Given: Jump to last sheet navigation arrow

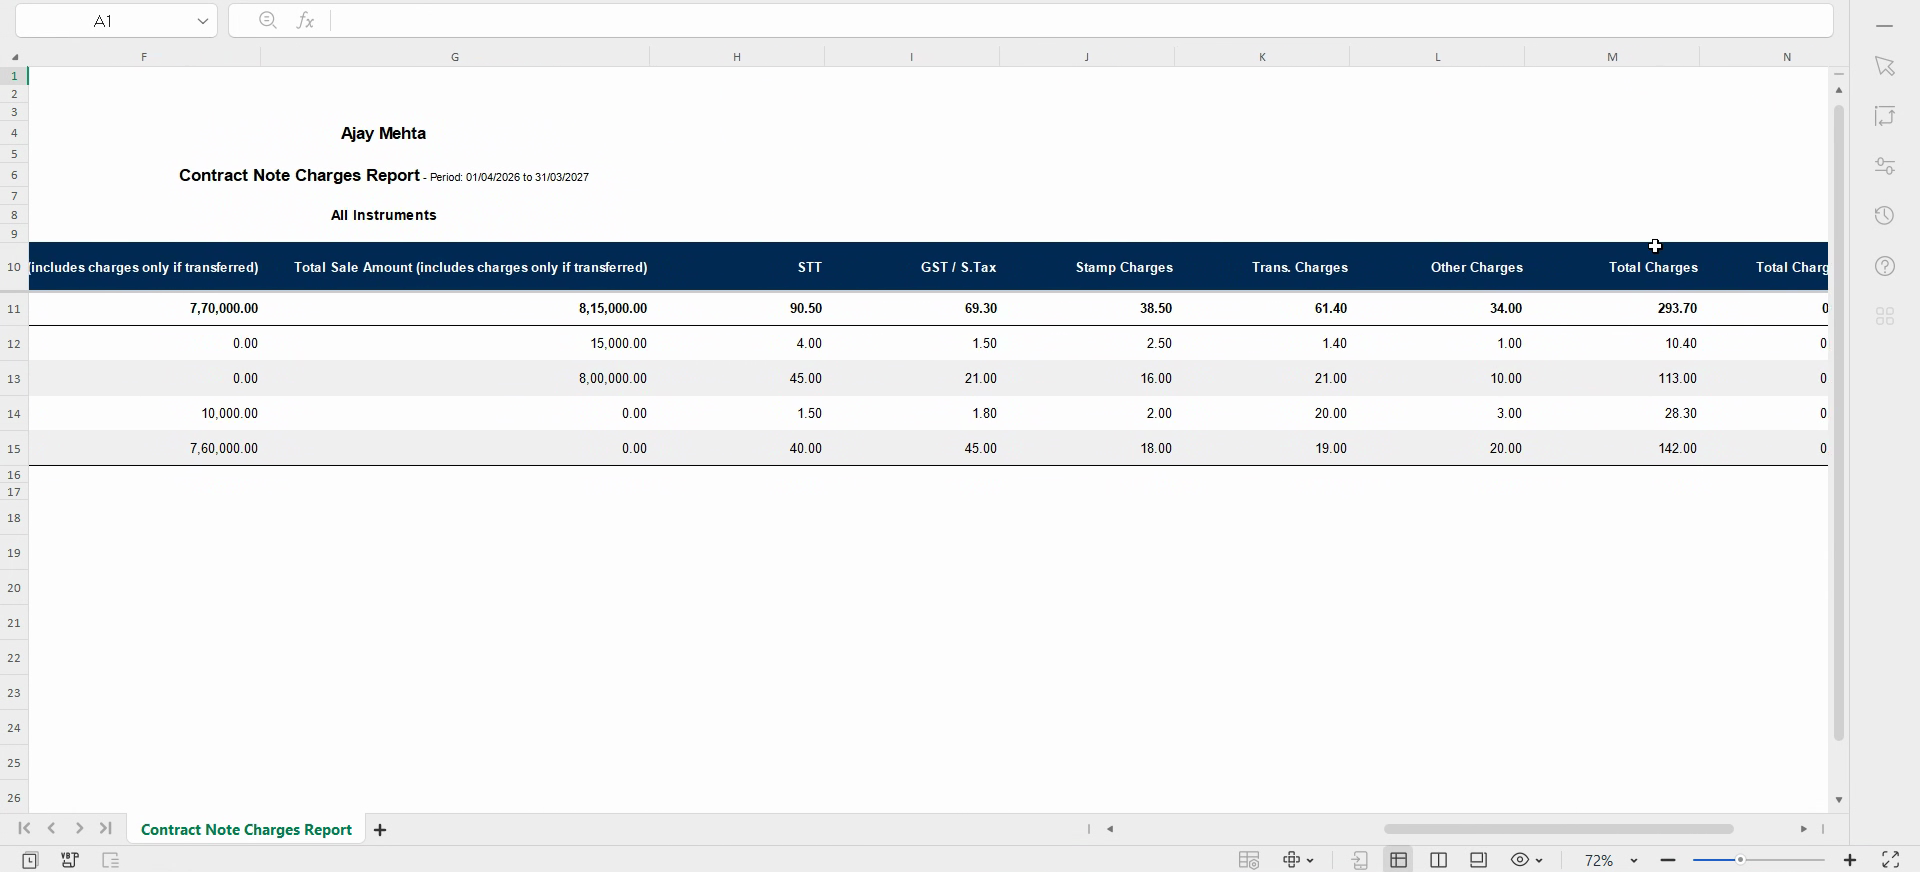Looking at the screenshot, I should (106, 829).
